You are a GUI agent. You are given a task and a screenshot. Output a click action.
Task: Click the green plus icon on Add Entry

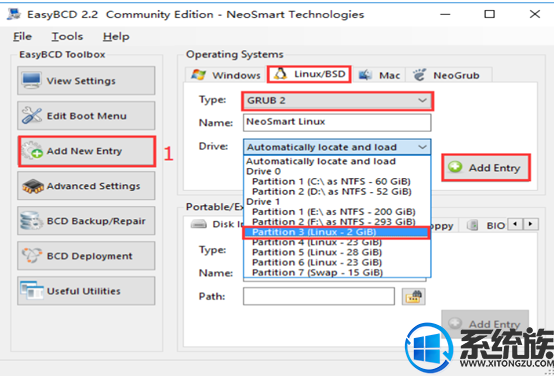(456, 167)
